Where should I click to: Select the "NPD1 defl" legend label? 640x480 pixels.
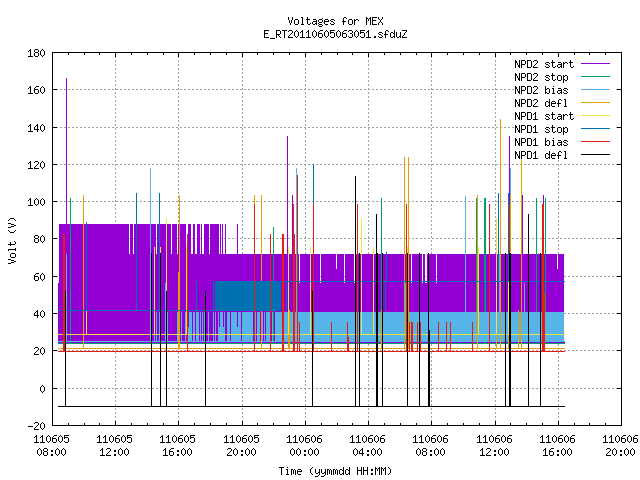(541, 156)
